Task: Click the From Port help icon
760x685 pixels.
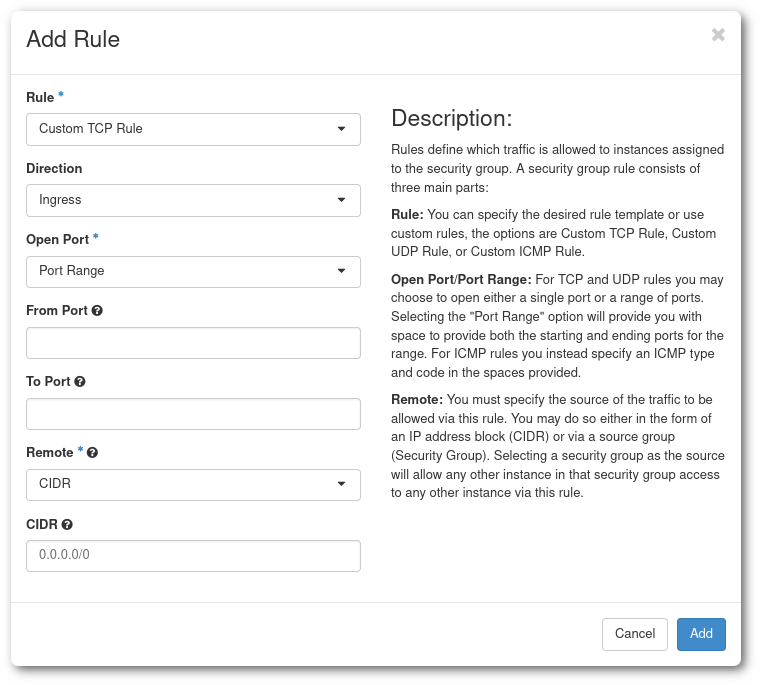Action: coord(97,311)
